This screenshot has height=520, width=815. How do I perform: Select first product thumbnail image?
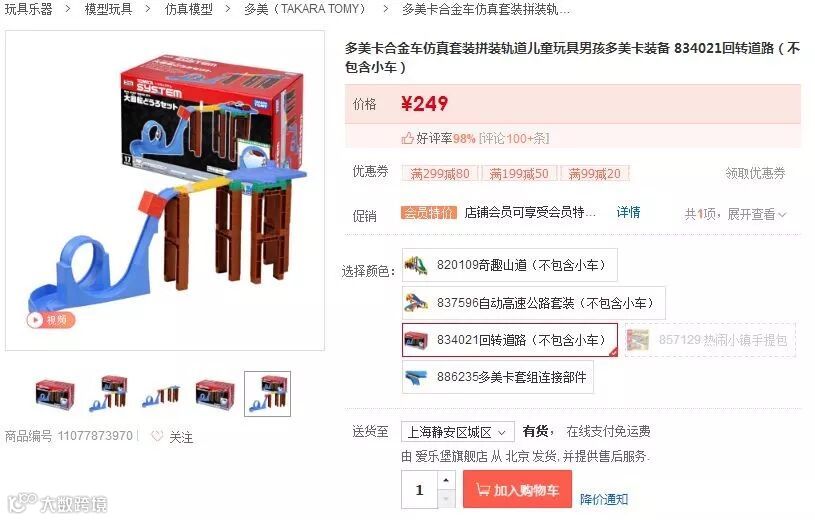tap(55, 394)
